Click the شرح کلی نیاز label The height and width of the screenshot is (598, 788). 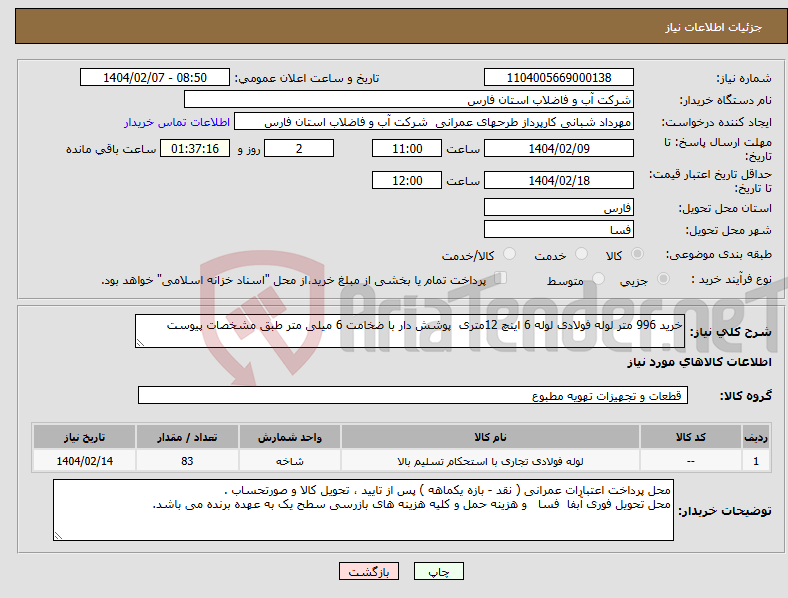(730, 332)
